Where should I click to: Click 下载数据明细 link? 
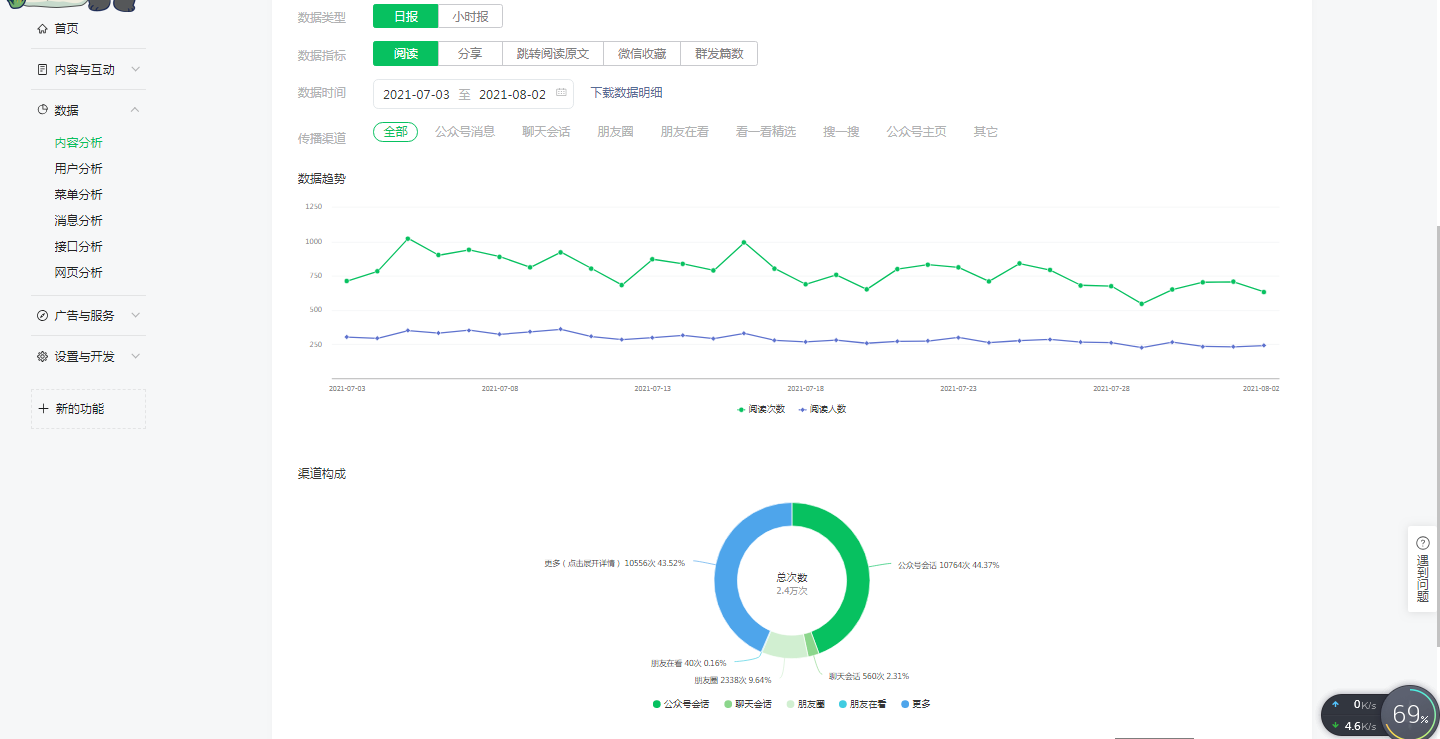pyautogui.click(x=626, y=93)
